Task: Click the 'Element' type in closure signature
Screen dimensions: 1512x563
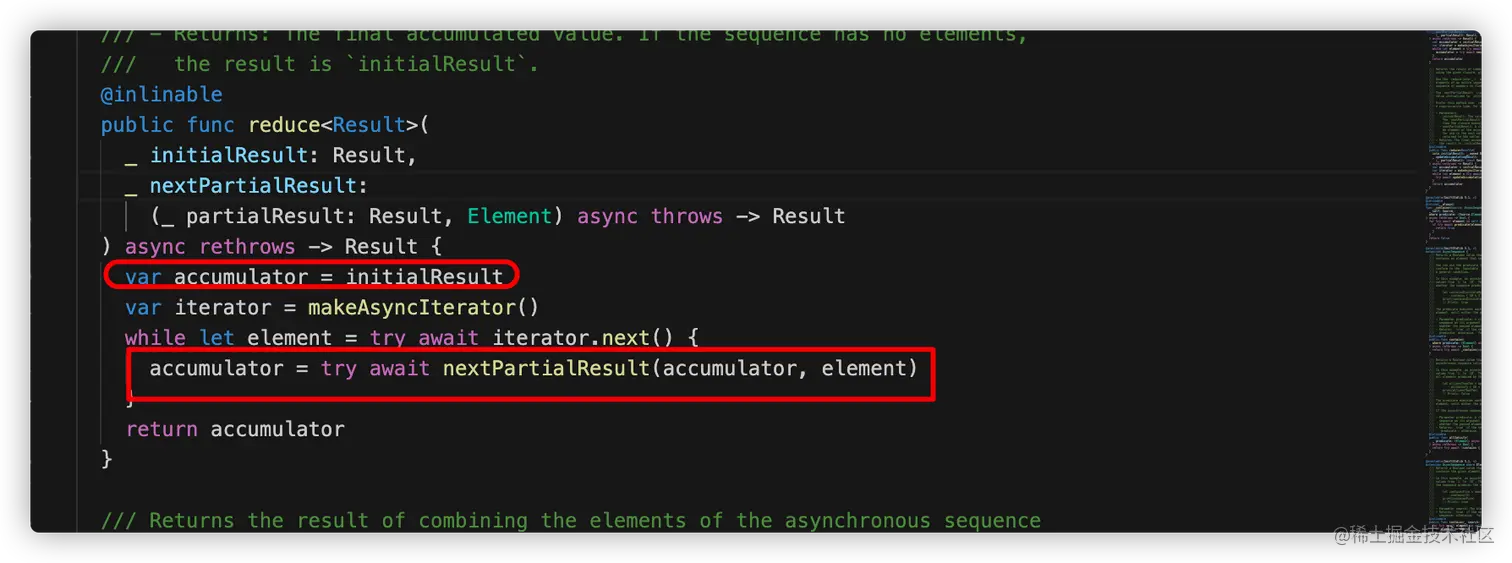Action: (509, 216)
